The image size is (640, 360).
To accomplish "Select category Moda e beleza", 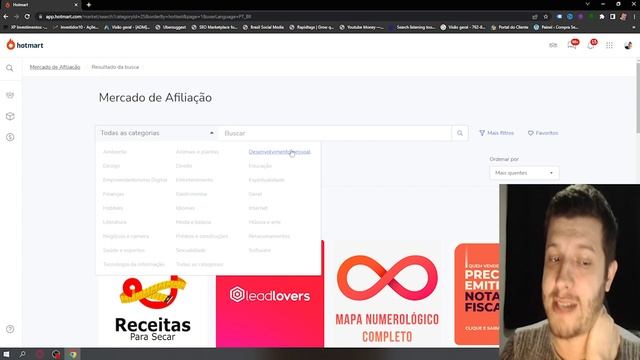I will click(x=193, y=222).
